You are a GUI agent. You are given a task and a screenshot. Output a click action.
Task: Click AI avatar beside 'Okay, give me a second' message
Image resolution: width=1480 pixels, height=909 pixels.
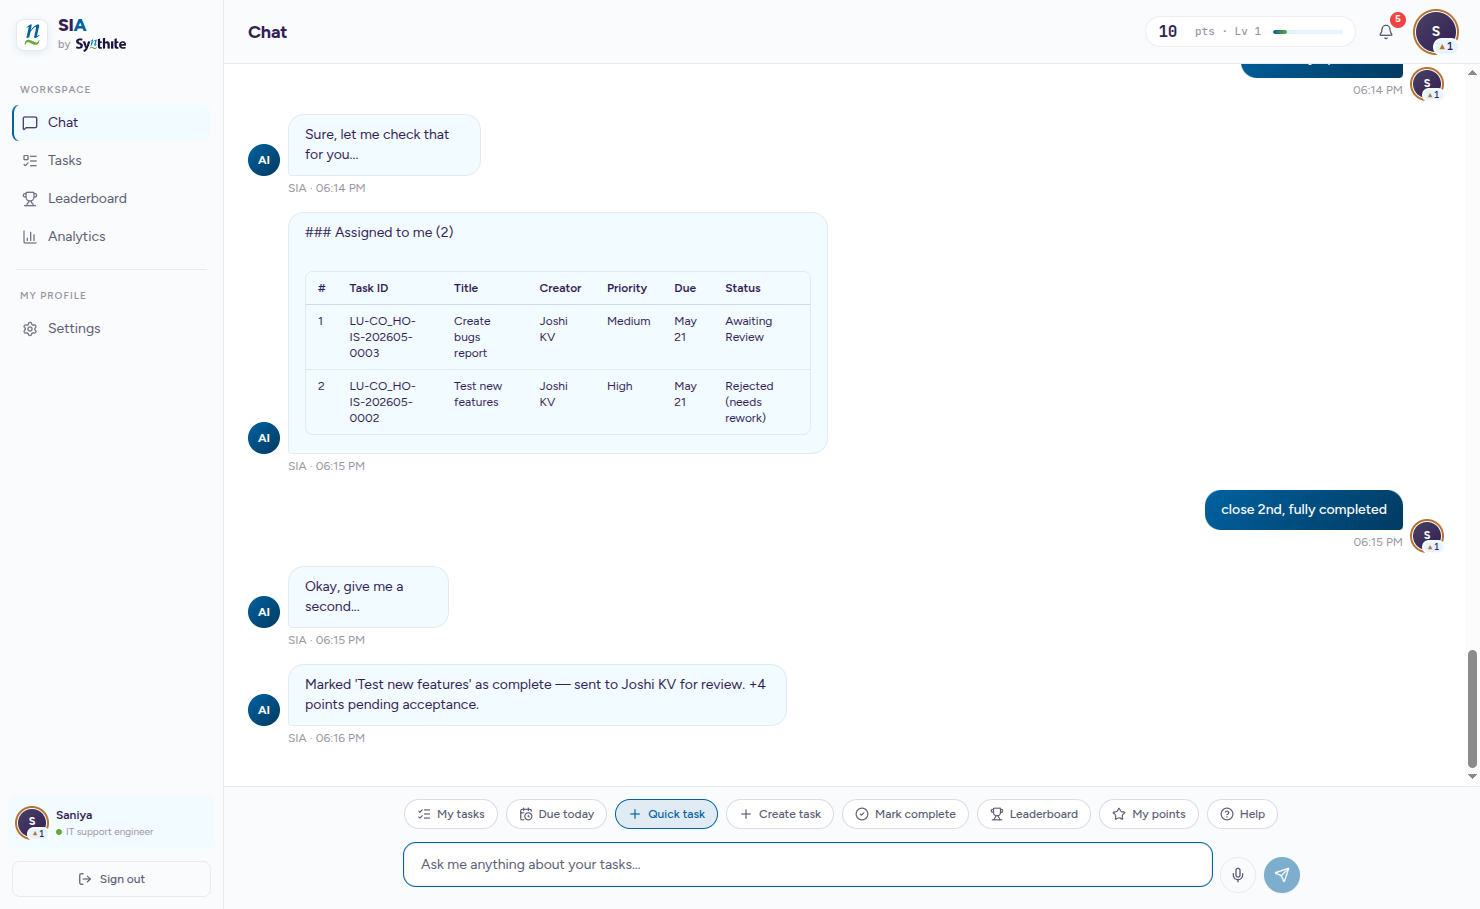(x=264, y=612)
